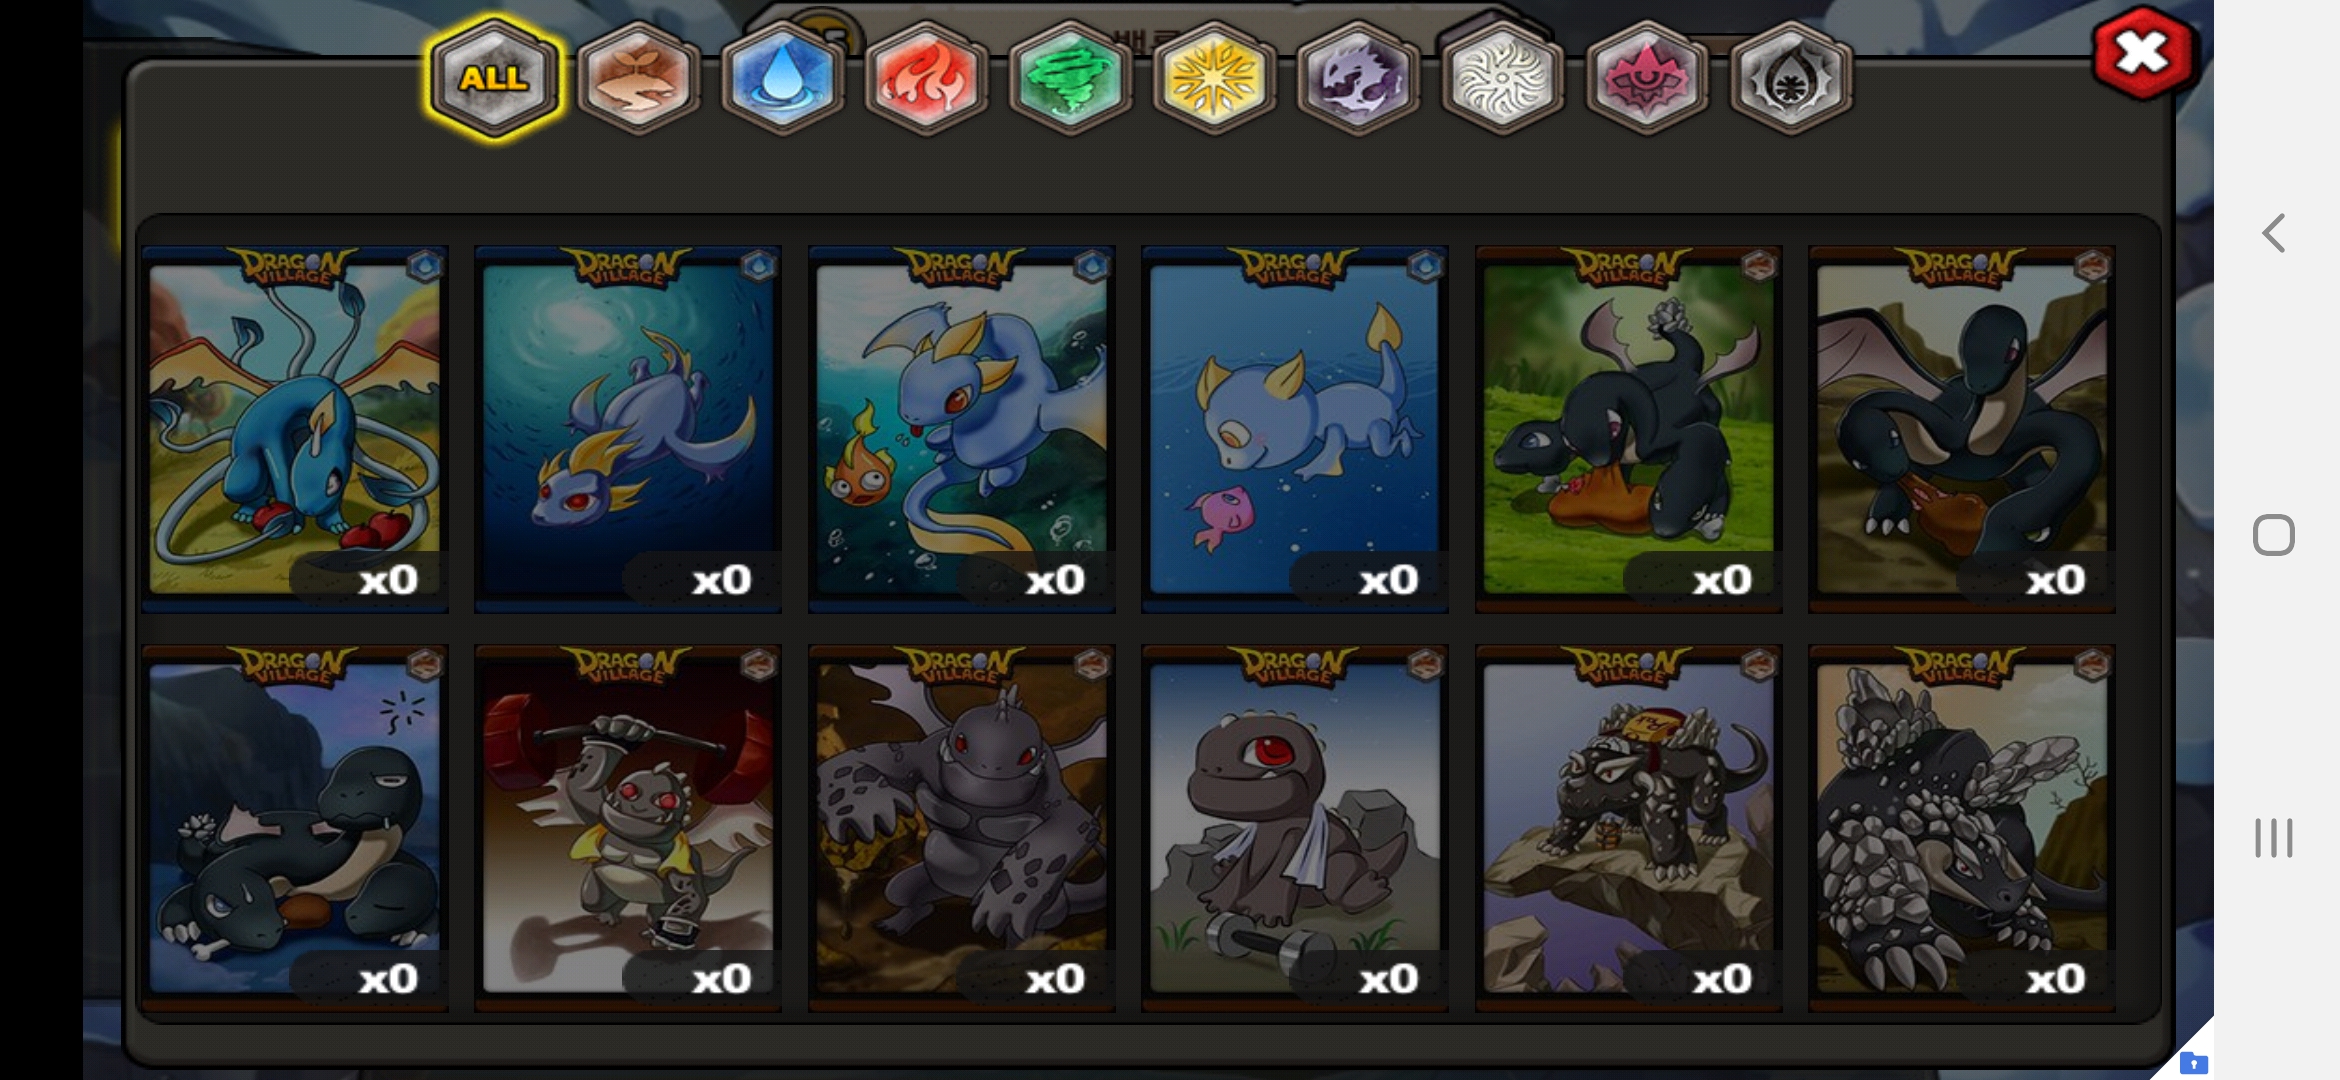Tap the Android home button
This screenshot has width=2340, height=1080.
(2273, 535)
